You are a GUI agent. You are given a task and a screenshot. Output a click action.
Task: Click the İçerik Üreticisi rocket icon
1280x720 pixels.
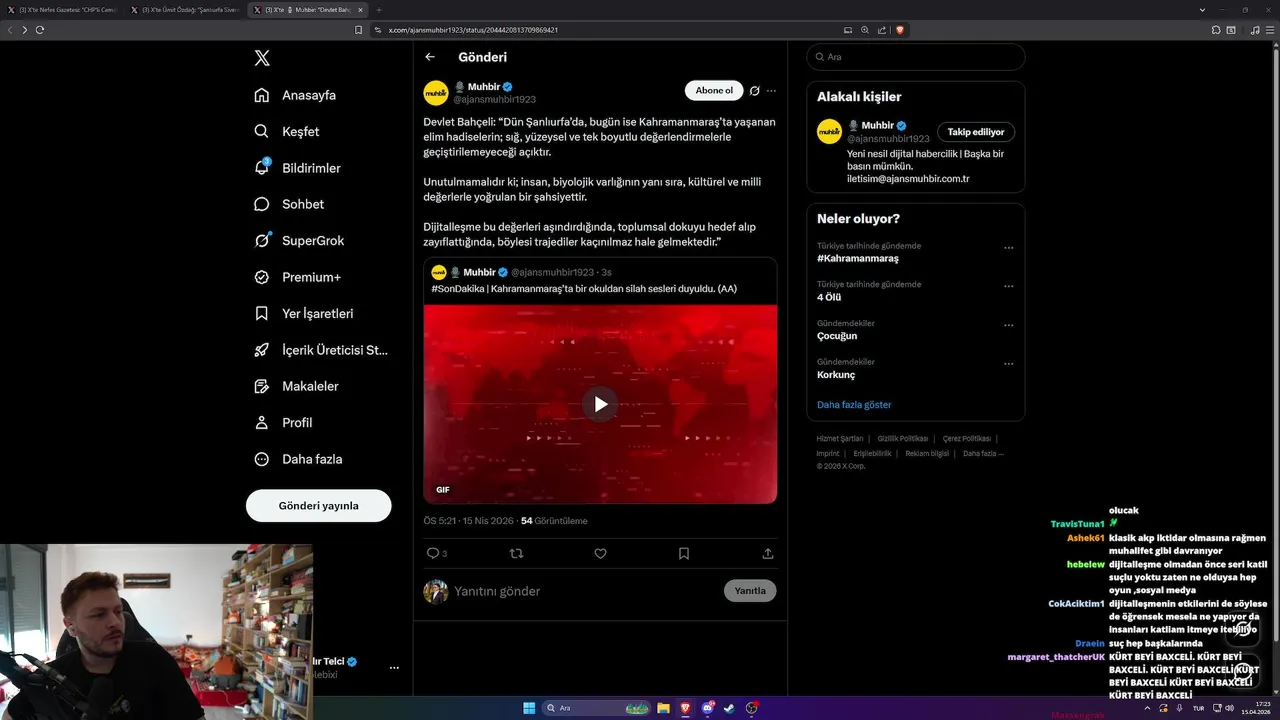point(262,350)
